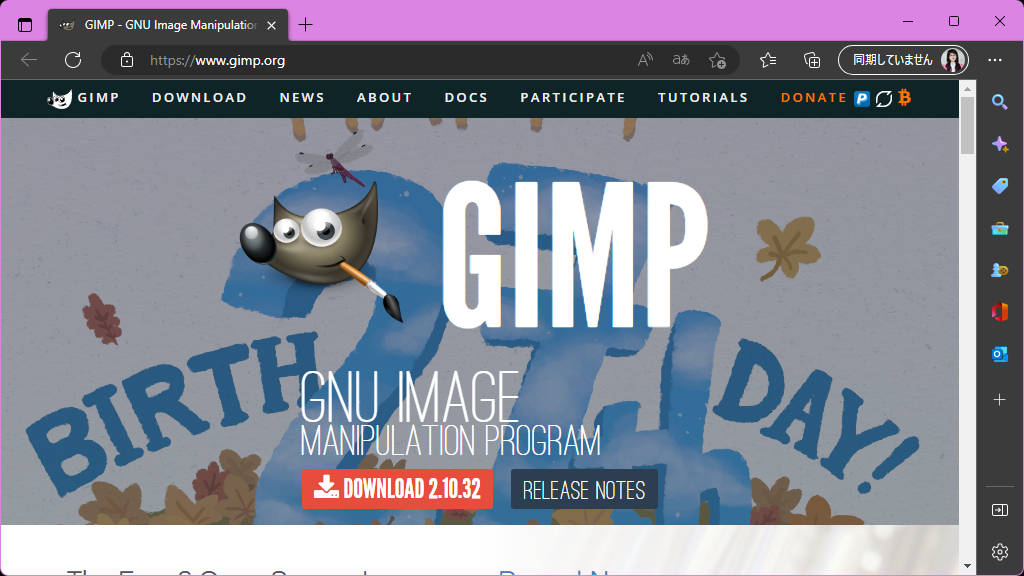
Task: Click the DOWNLOAD 2.10.32 button
Action: [397, 489]
